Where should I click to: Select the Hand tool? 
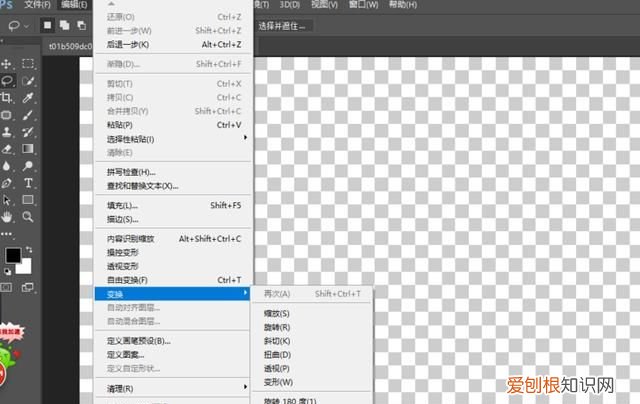7,217
